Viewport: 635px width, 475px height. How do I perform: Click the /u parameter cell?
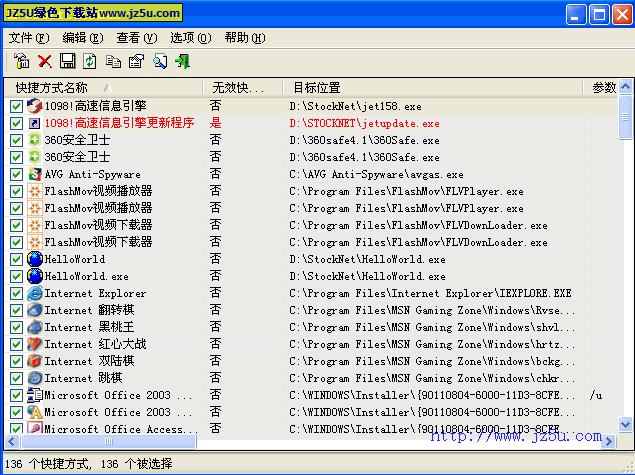click(x=596, y=395)
